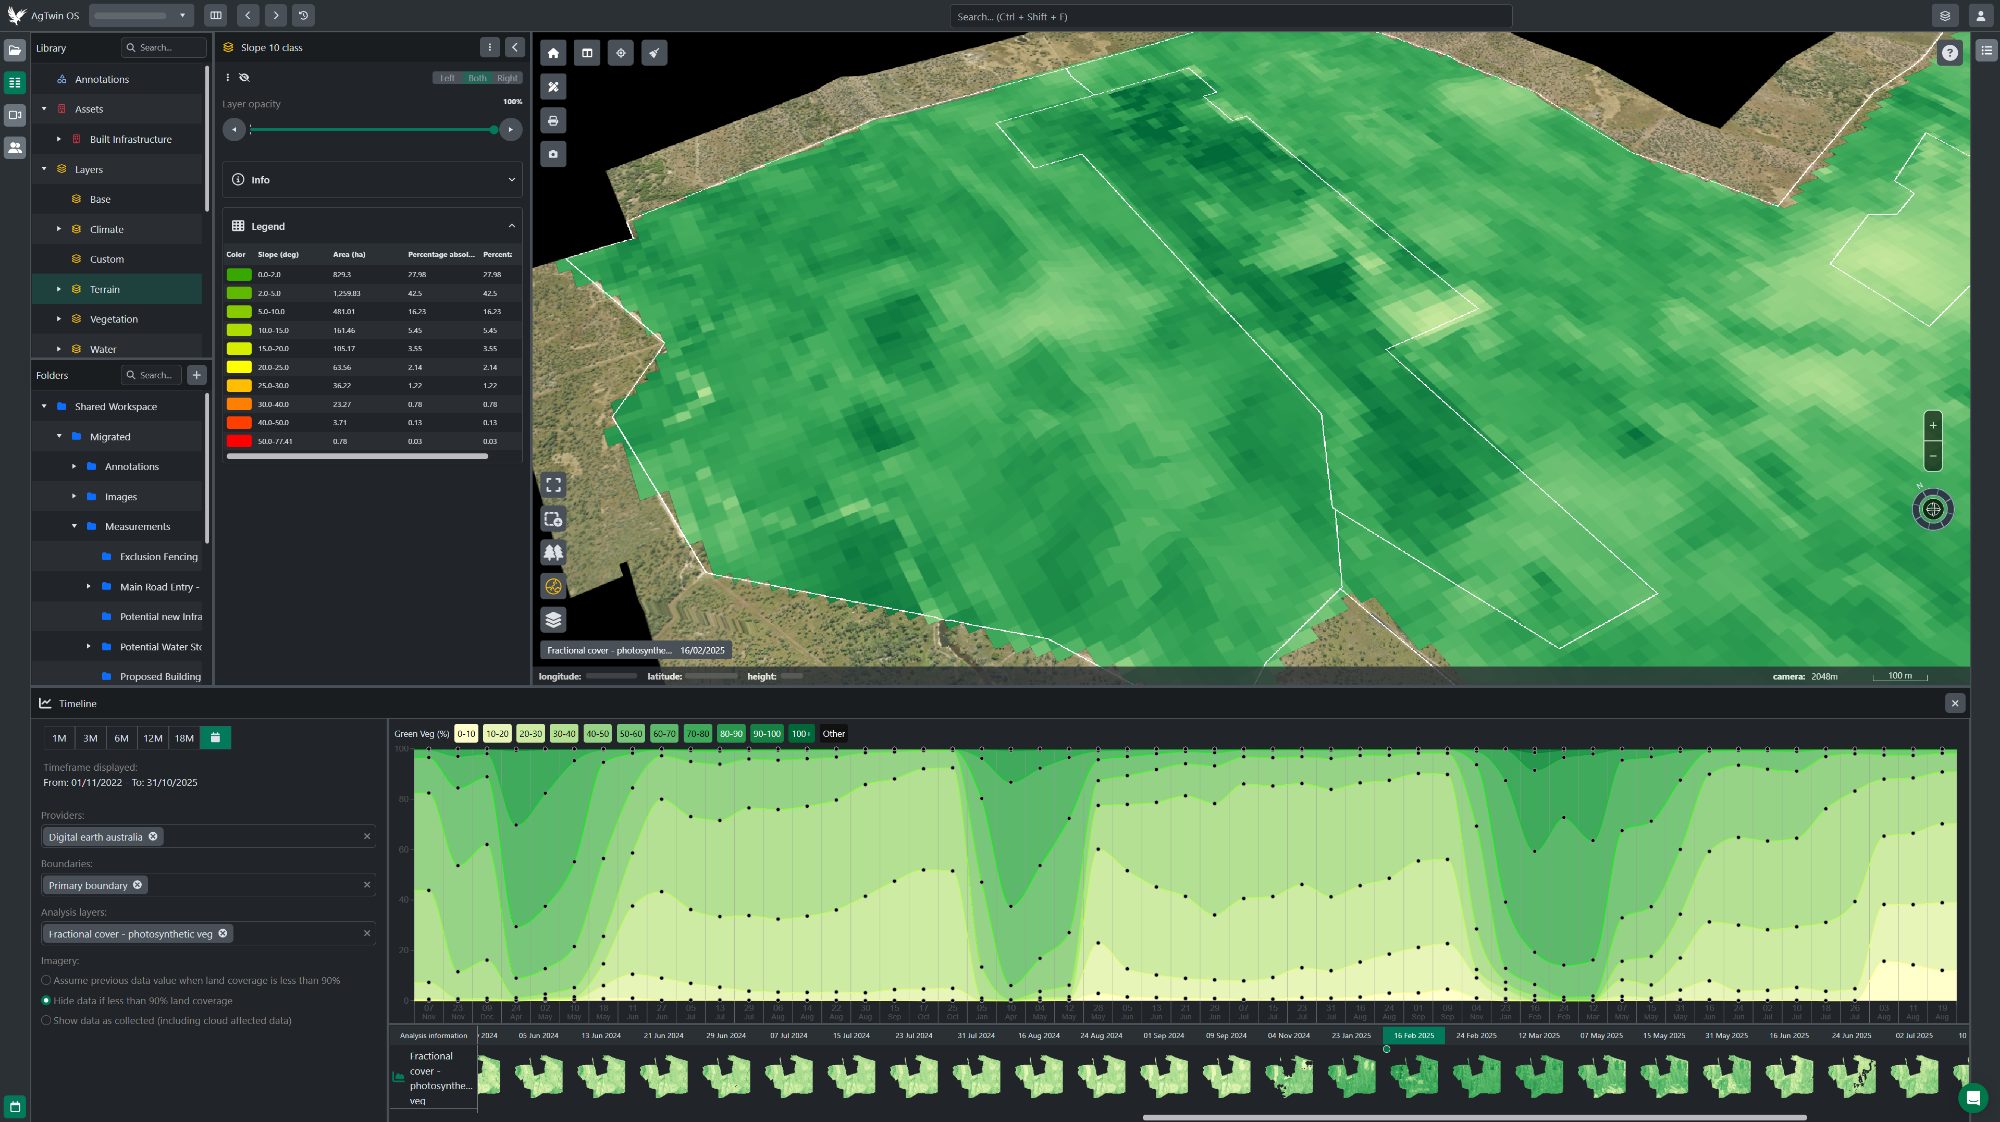Select the 12M timeframe tab
The image size is (2000, 1122).
pos(153,738)
